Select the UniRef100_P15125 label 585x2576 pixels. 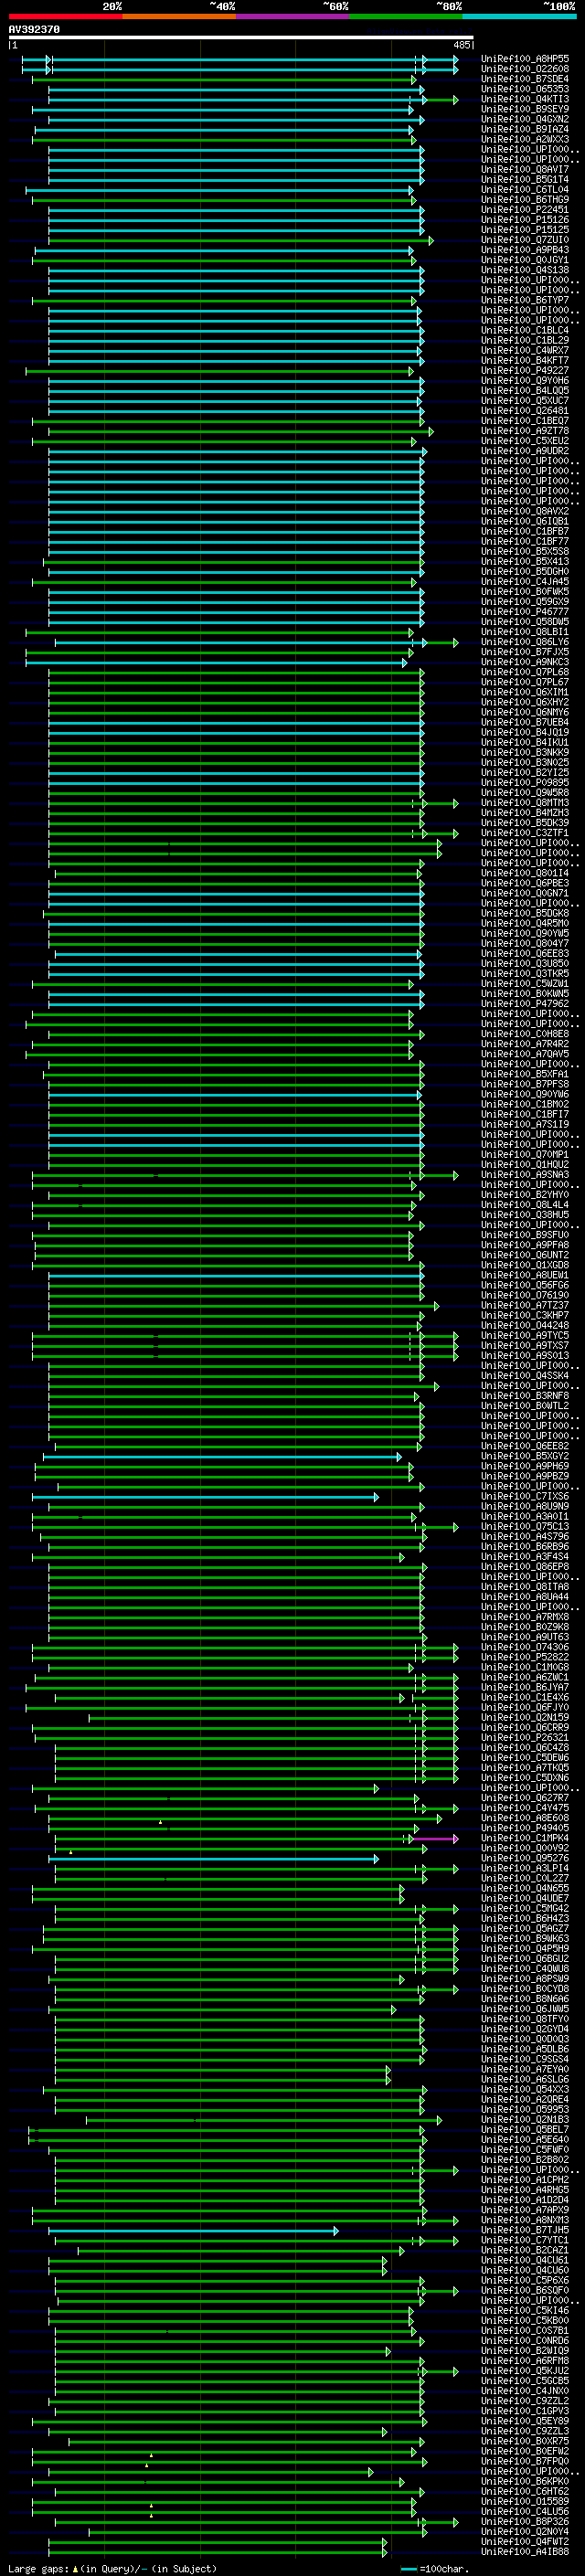(525, 230)
